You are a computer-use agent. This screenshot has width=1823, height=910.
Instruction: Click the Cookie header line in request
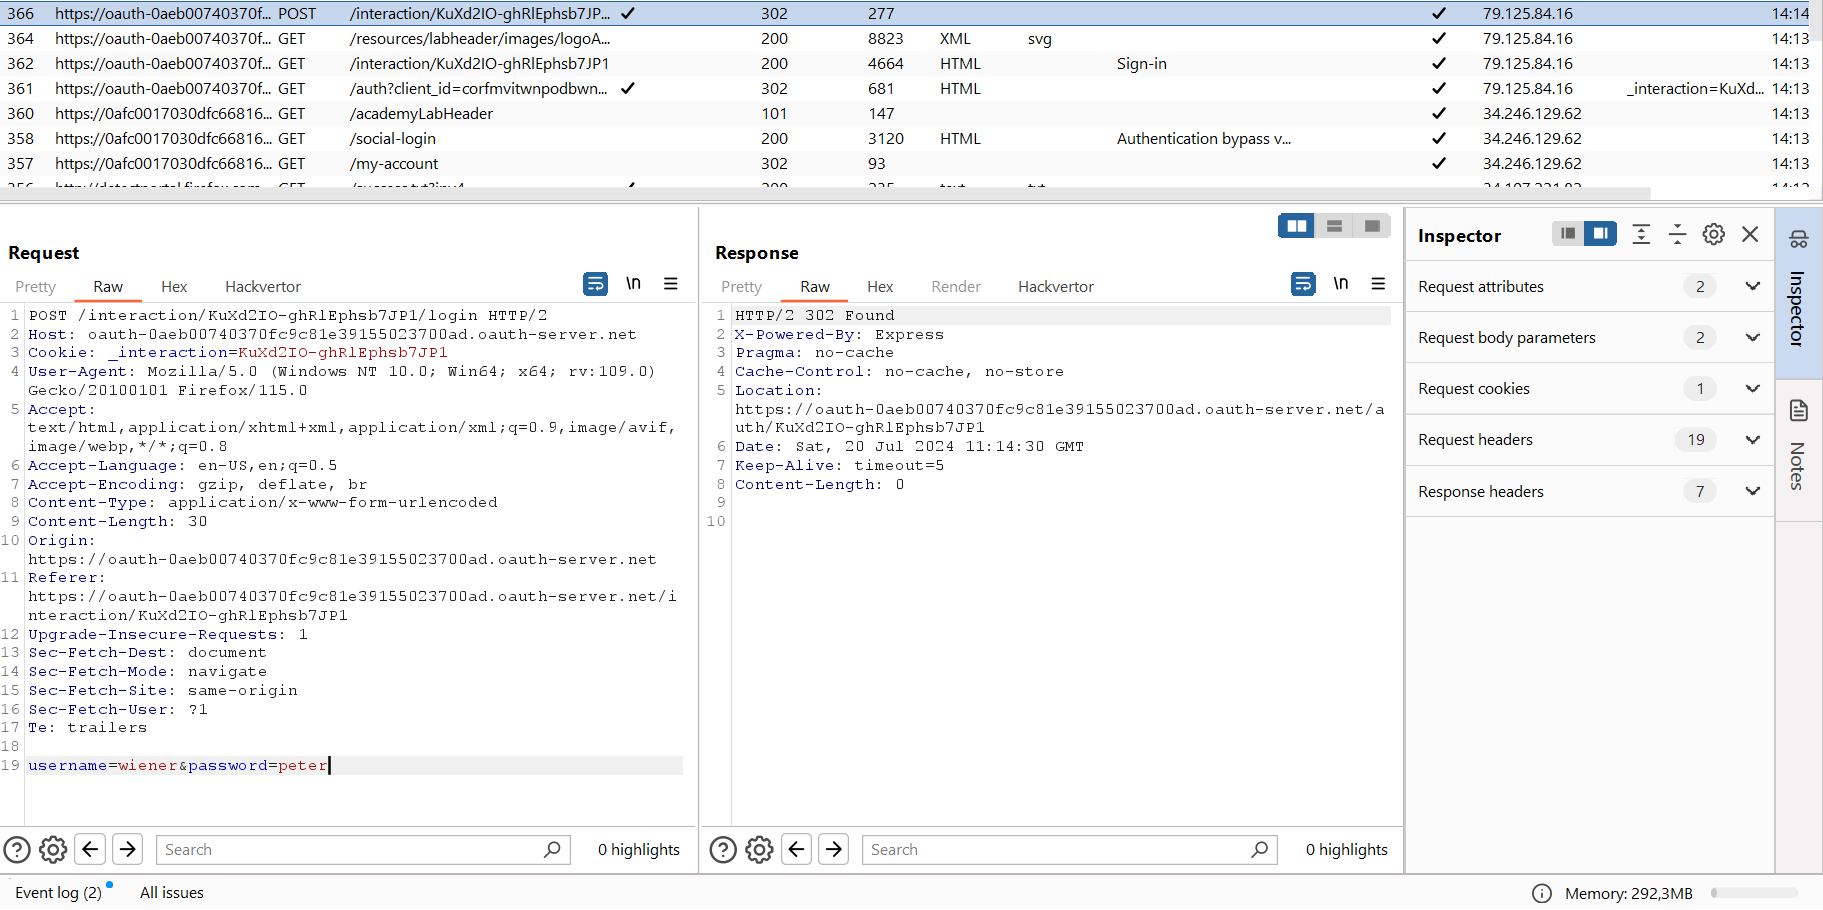pos(238,352)
